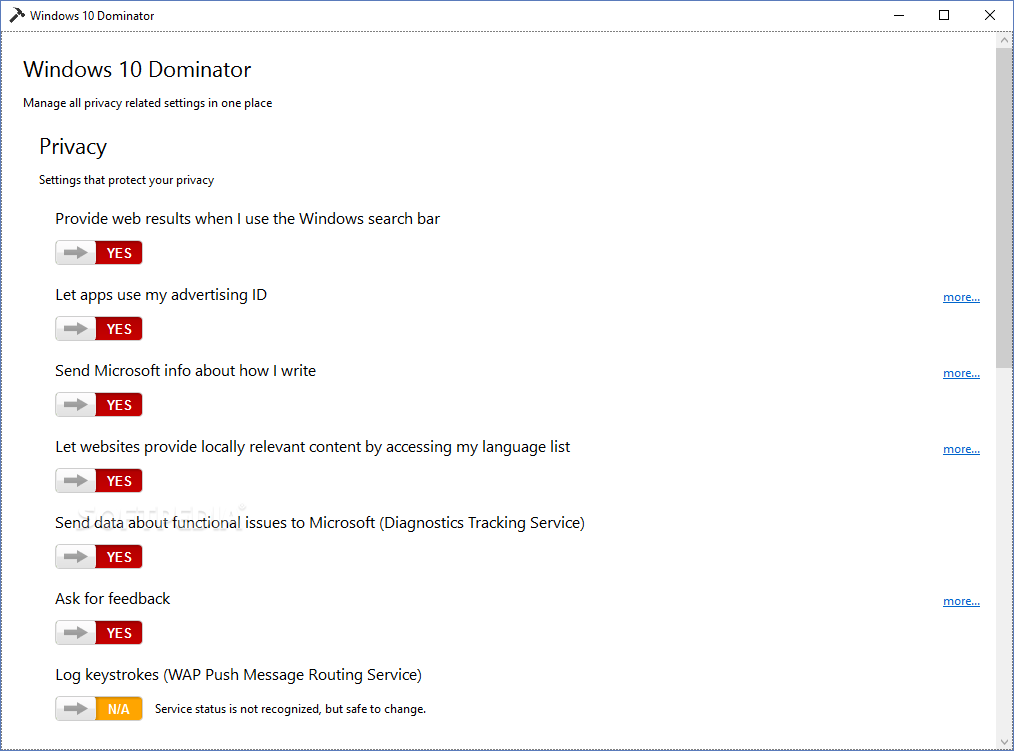
Task: Click 'Log keystrokes (WAP Push Message Routing Service)' label
Action: click(239, 675)
